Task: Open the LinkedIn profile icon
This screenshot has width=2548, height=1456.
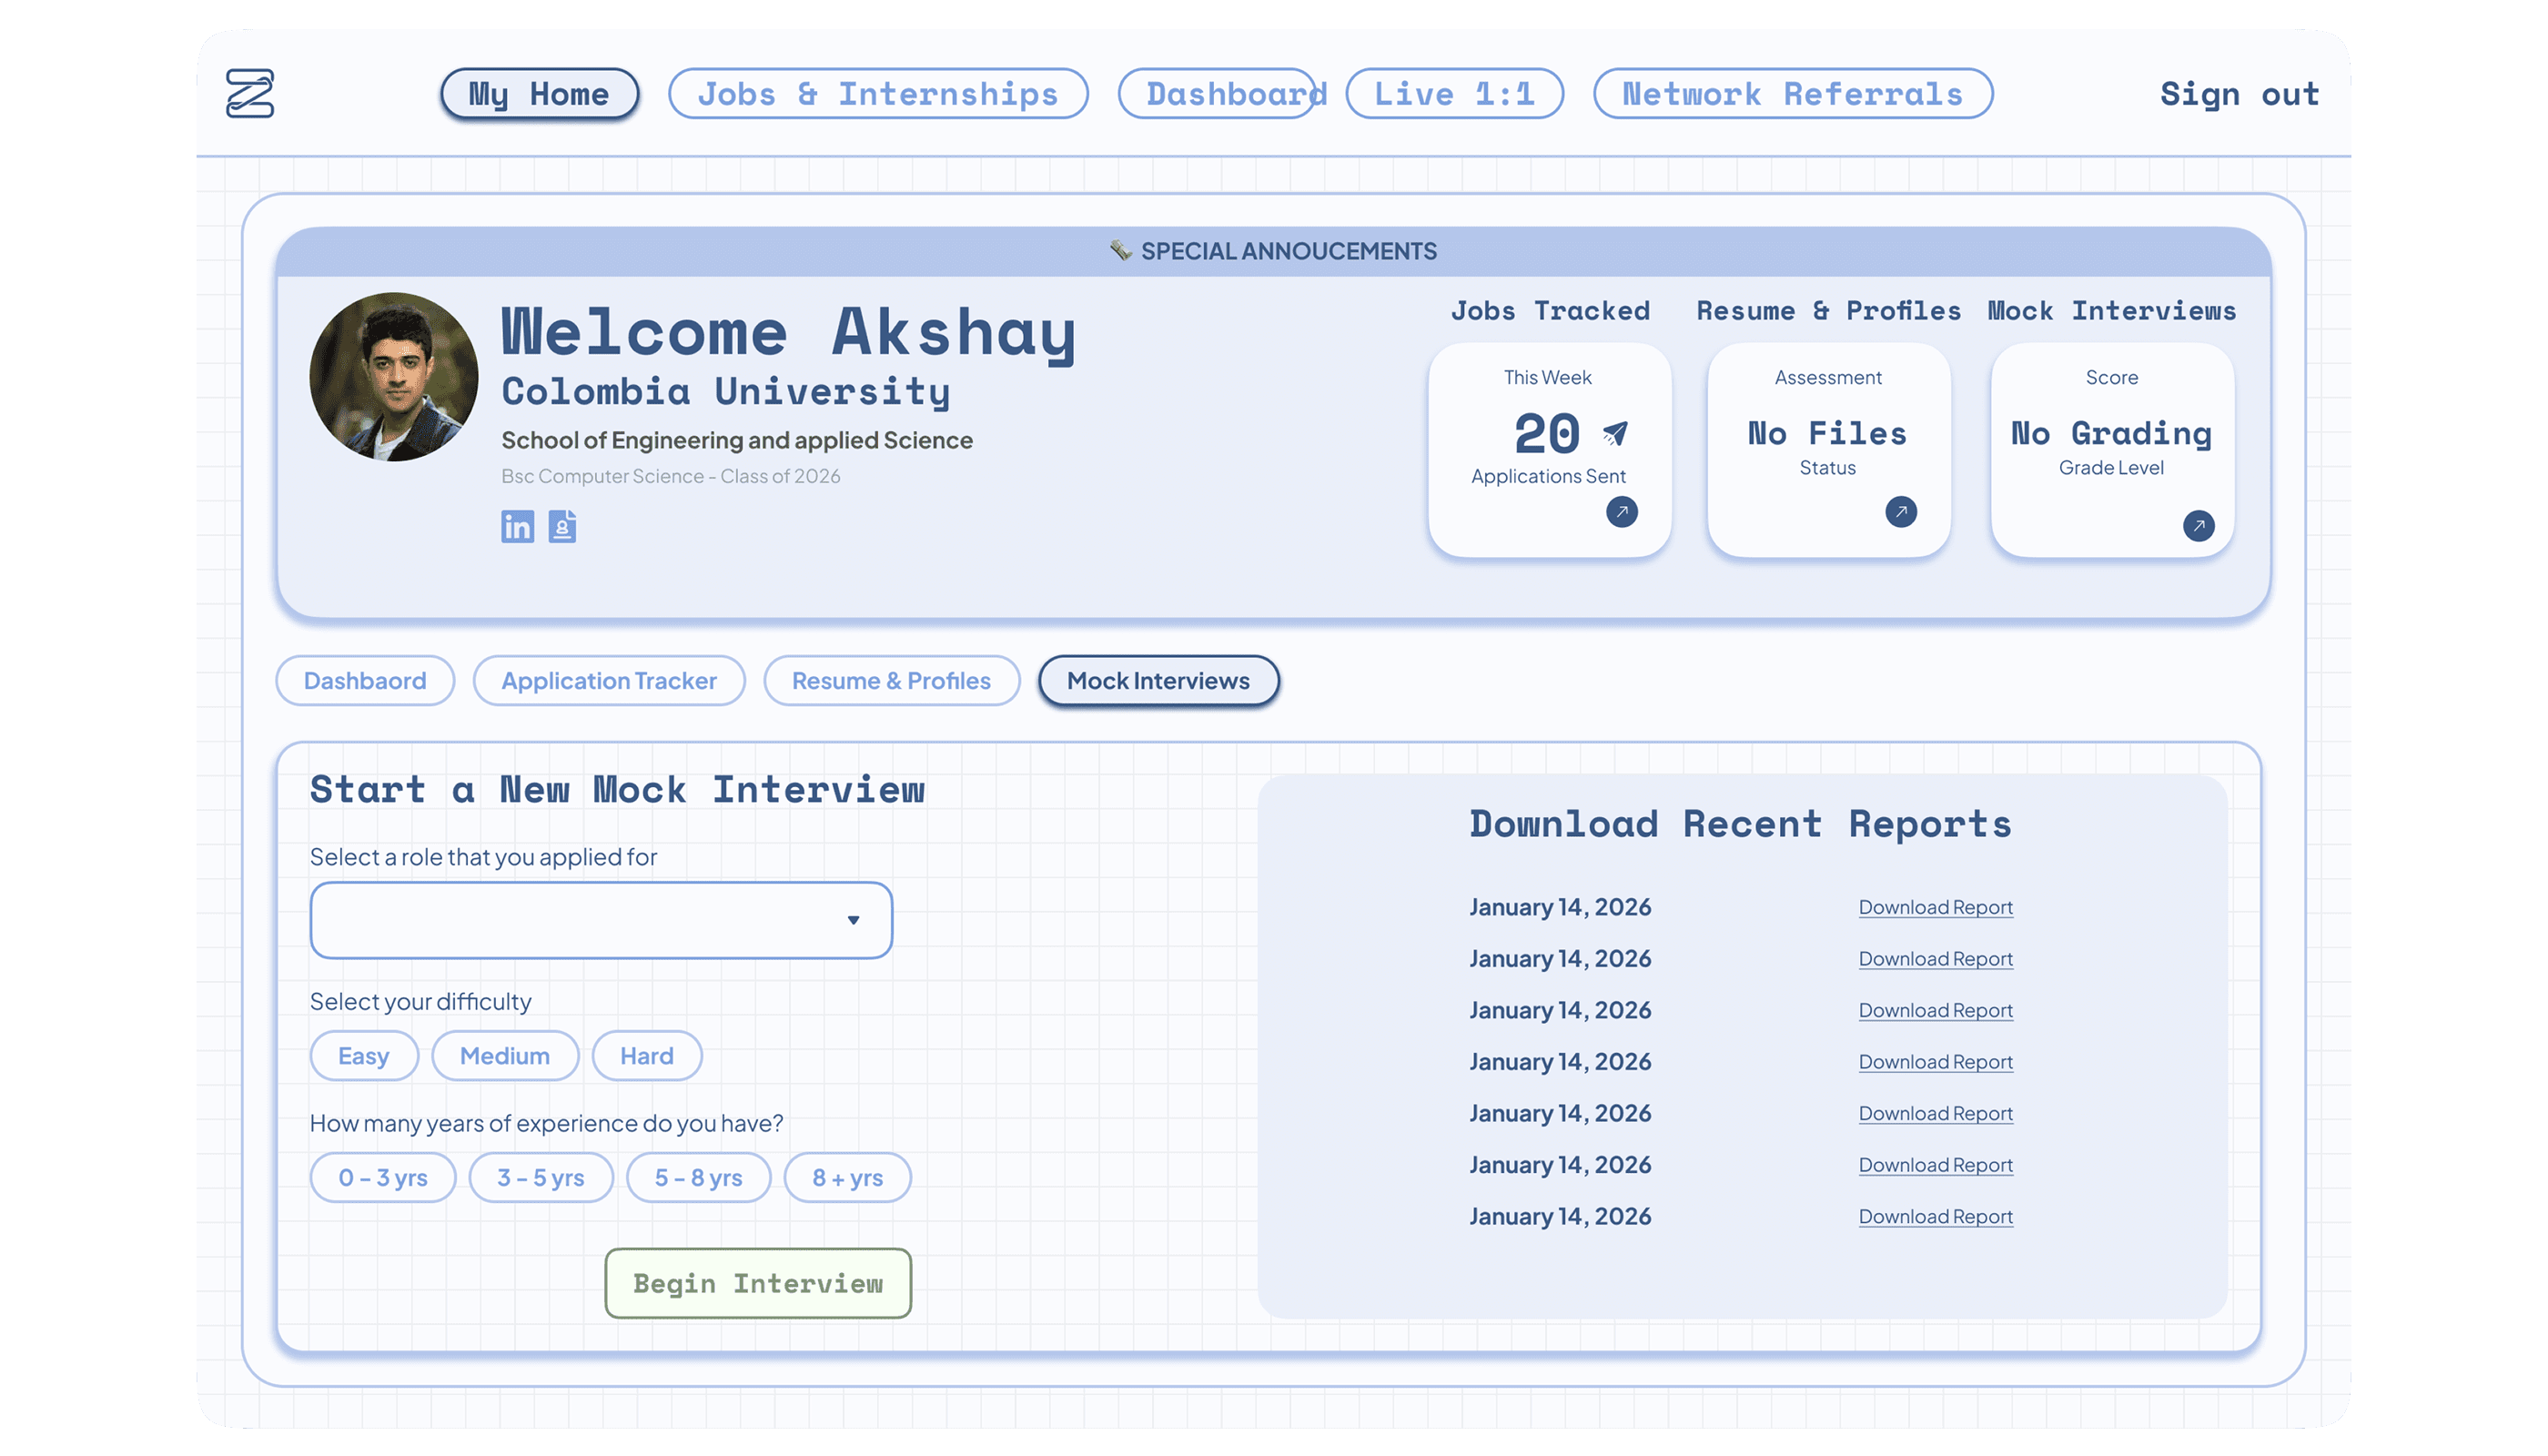Action: click(517, 526)
